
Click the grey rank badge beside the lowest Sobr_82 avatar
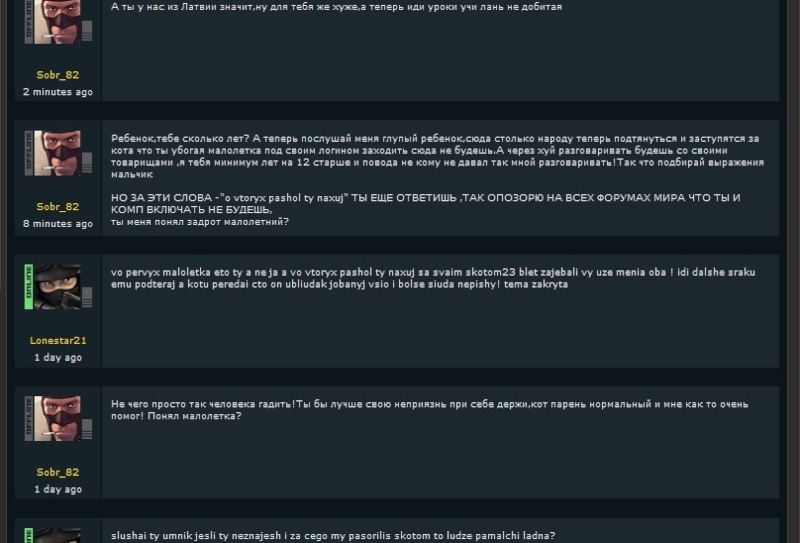coord(87,429)
